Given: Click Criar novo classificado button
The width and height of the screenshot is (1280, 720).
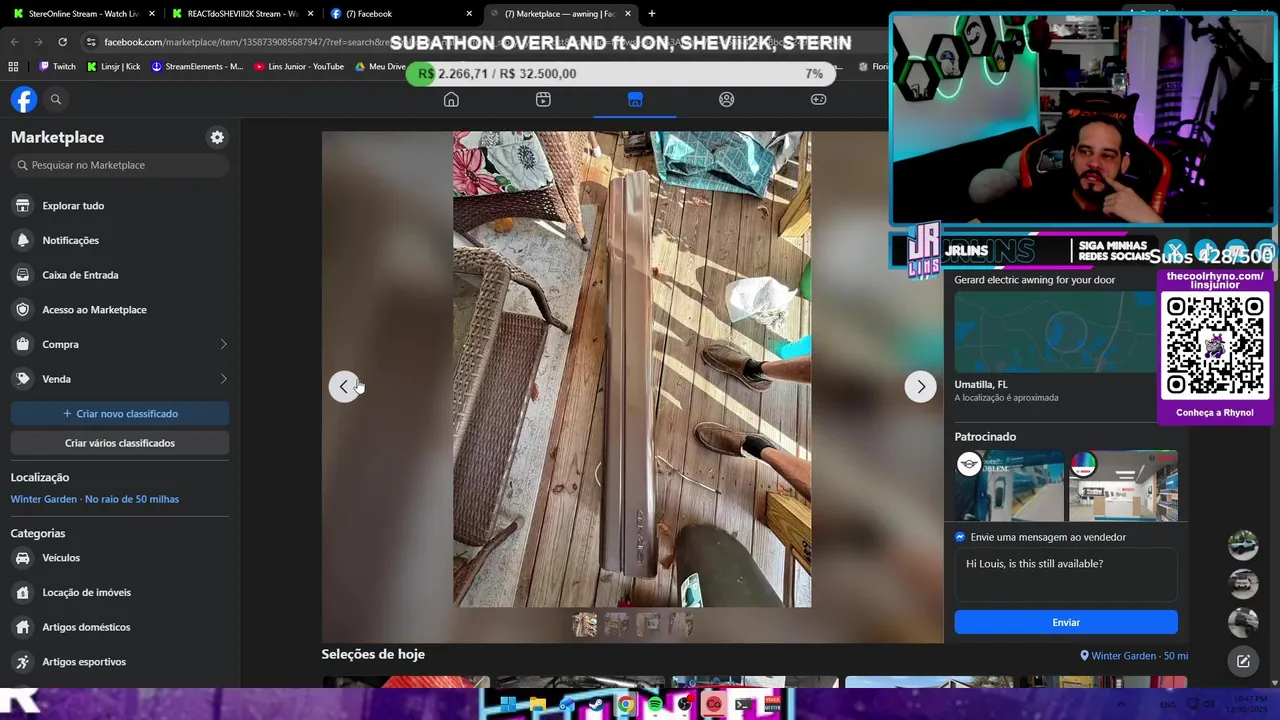Looking at the screenshot, I should [120, 413].
